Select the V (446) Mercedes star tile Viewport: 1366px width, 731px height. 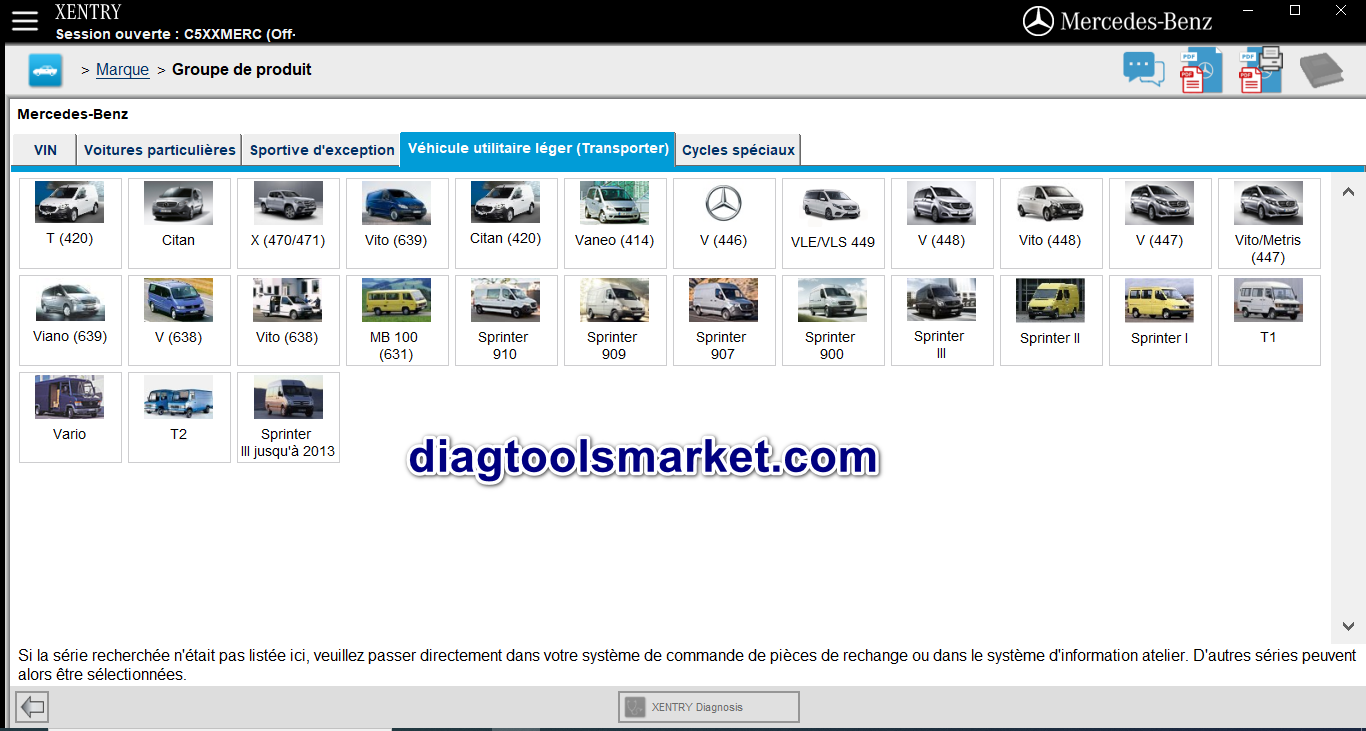click(x=724, y=223)
